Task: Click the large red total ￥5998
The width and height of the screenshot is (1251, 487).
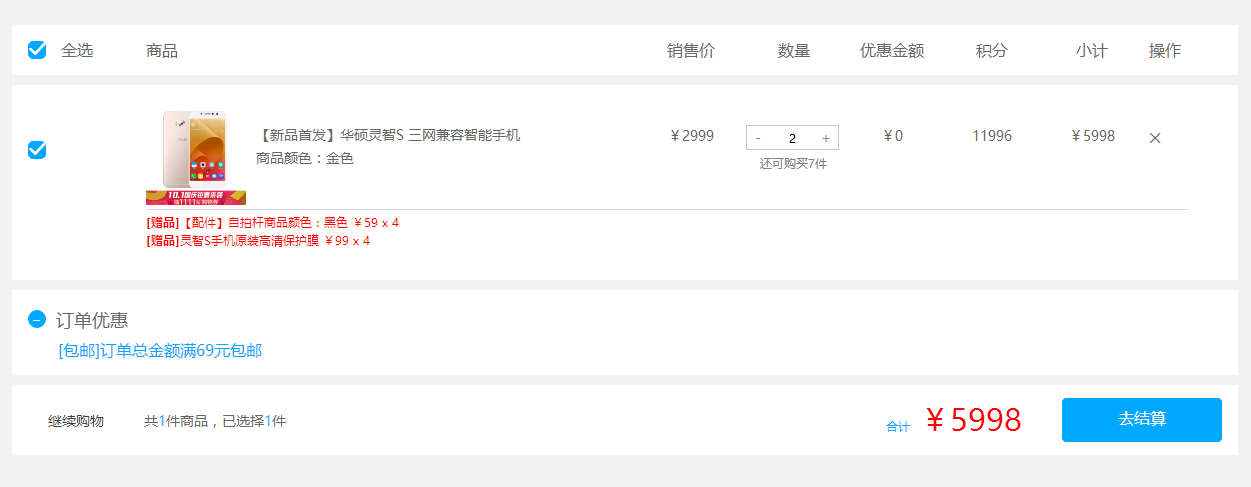Action: [x=973, y=420]
